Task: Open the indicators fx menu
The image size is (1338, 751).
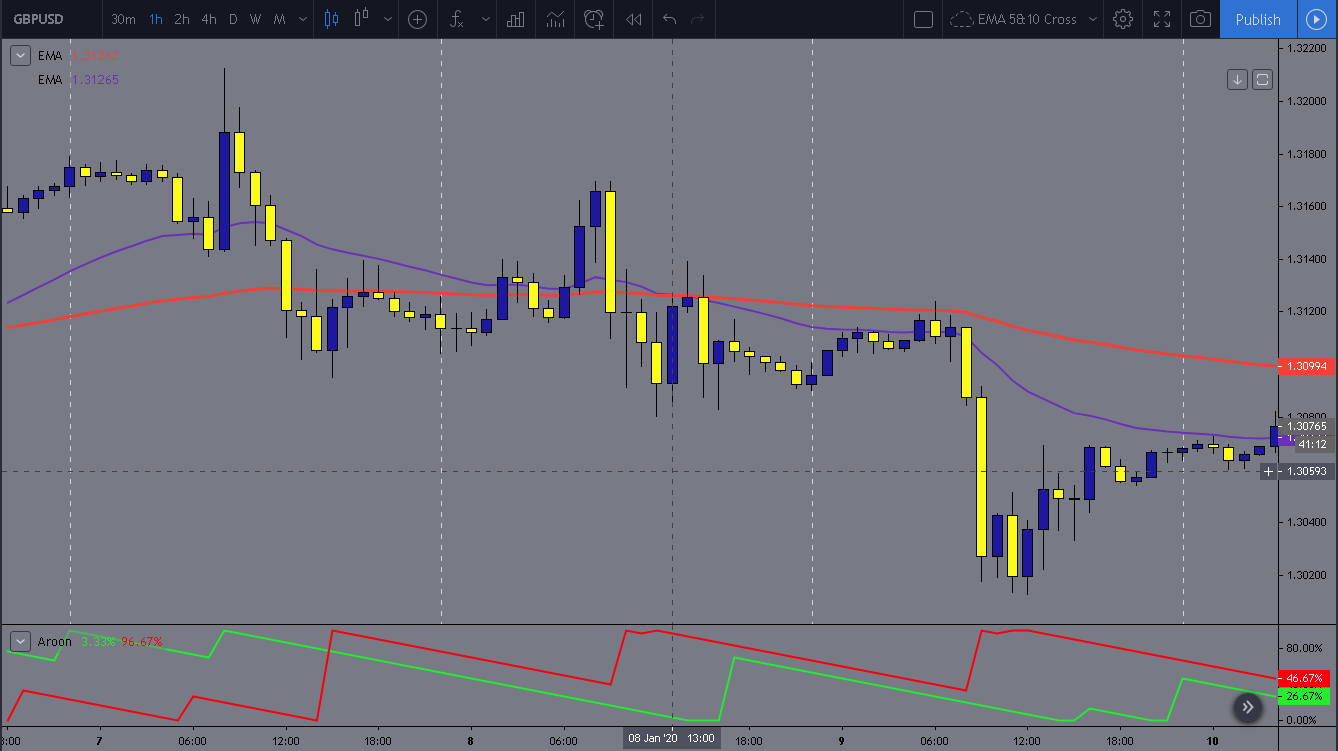Action: (456, 19)
